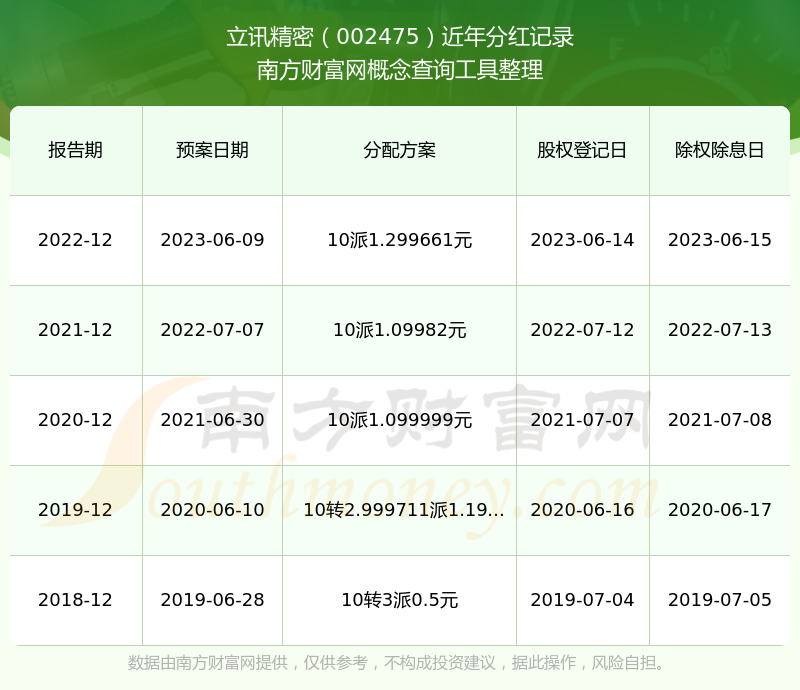
Task: Select plan 10派1.09982元
Action: click(399, 330)
